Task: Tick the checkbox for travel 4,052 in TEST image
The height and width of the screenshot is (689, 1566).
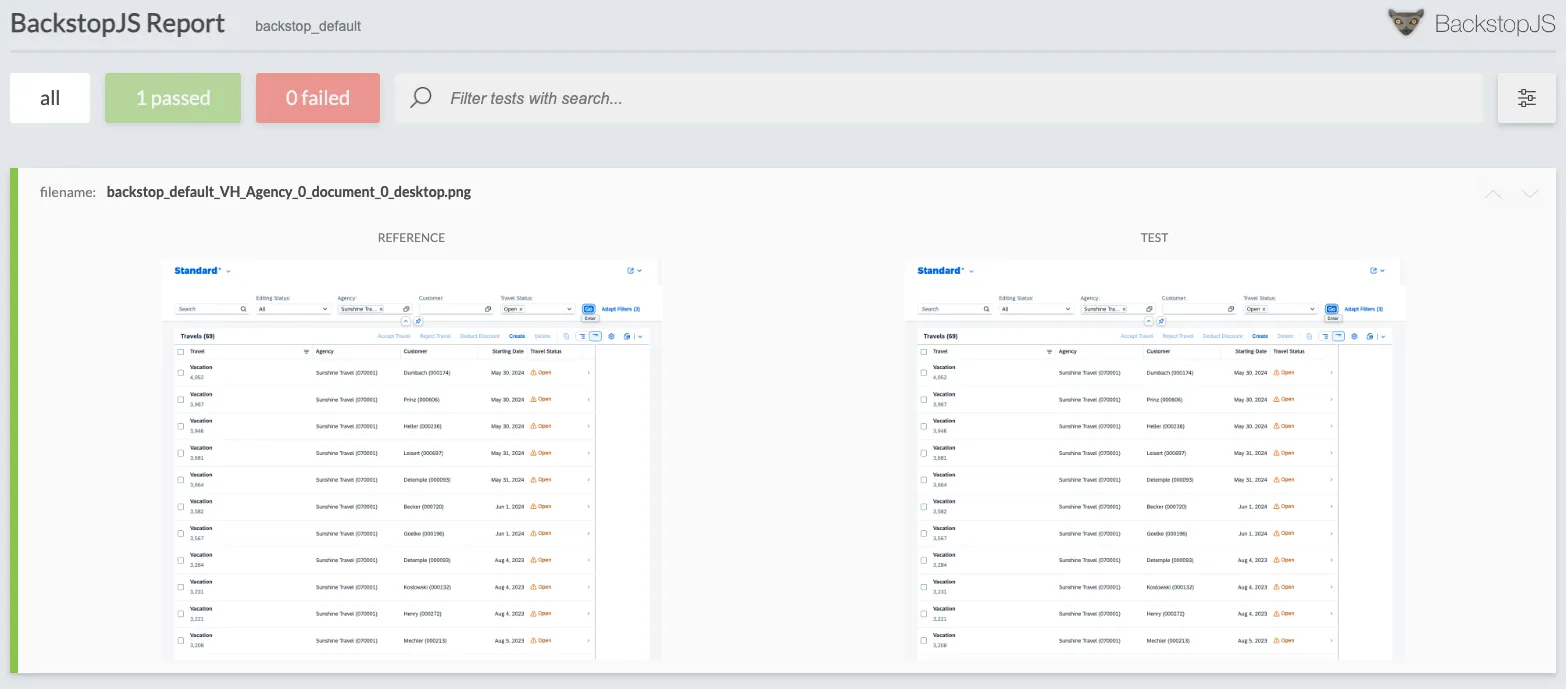Action: pyautogui.click(x=924, y=372)
